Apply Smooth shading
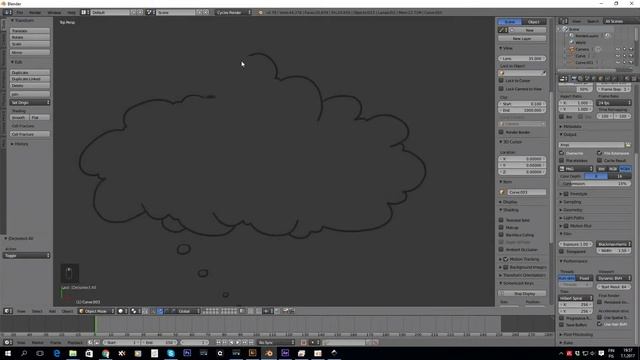This screenshot has height=360, width=640. (x=19, y=117)
